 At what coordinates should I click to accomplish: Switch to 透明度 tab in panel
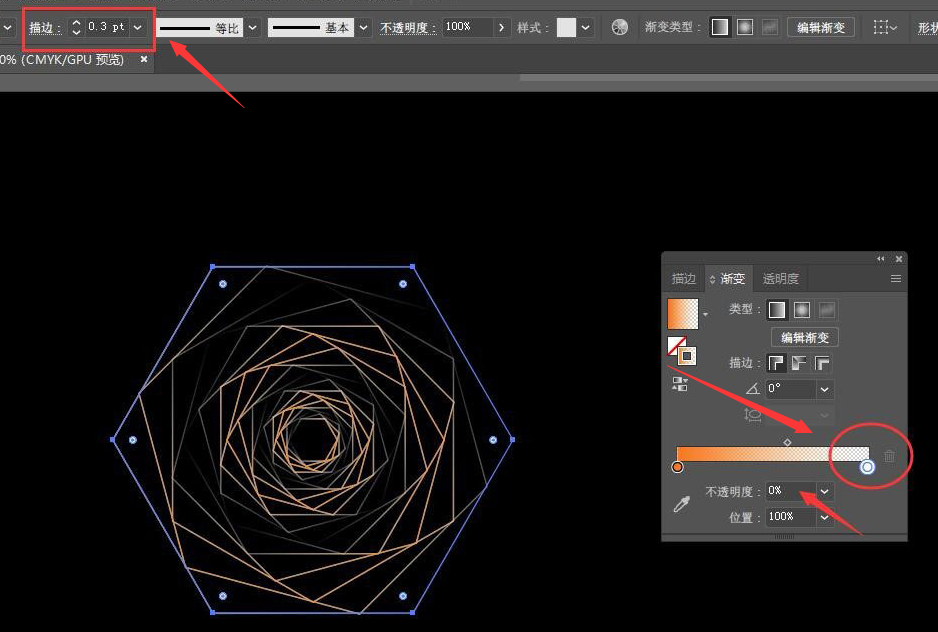781,279
